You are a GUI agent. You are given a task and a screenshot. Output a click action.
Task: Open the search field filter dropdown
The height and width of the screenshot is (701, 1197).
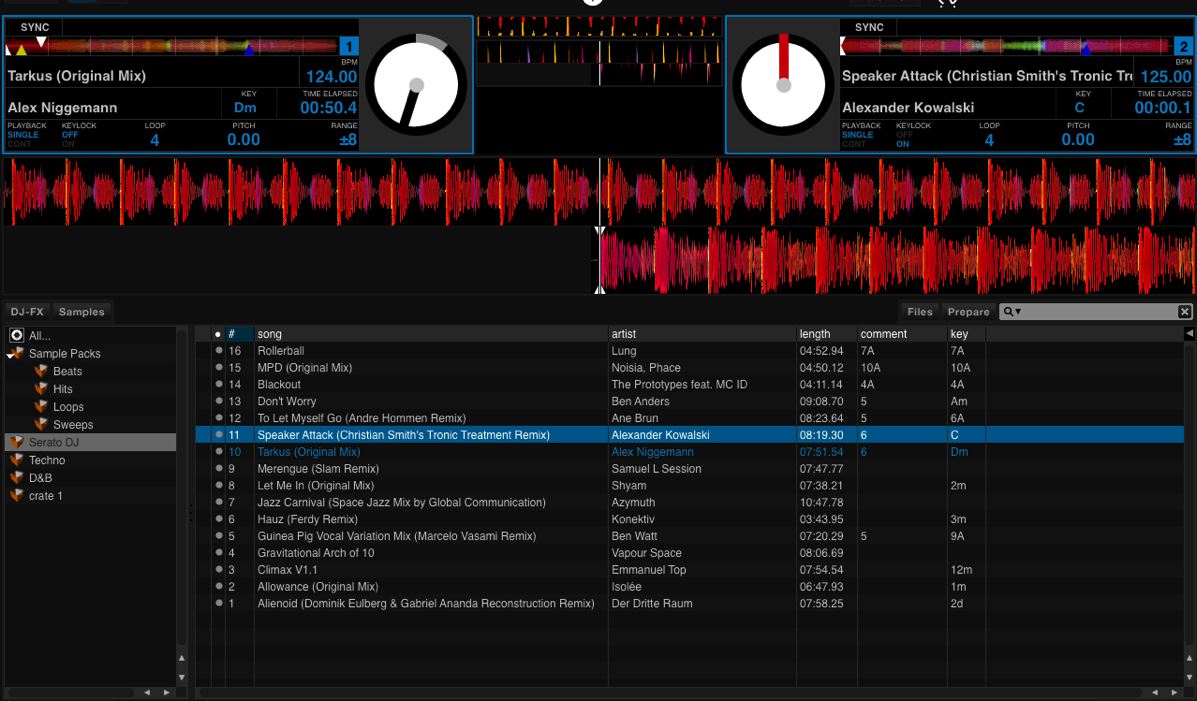(x=1012, y=312)
